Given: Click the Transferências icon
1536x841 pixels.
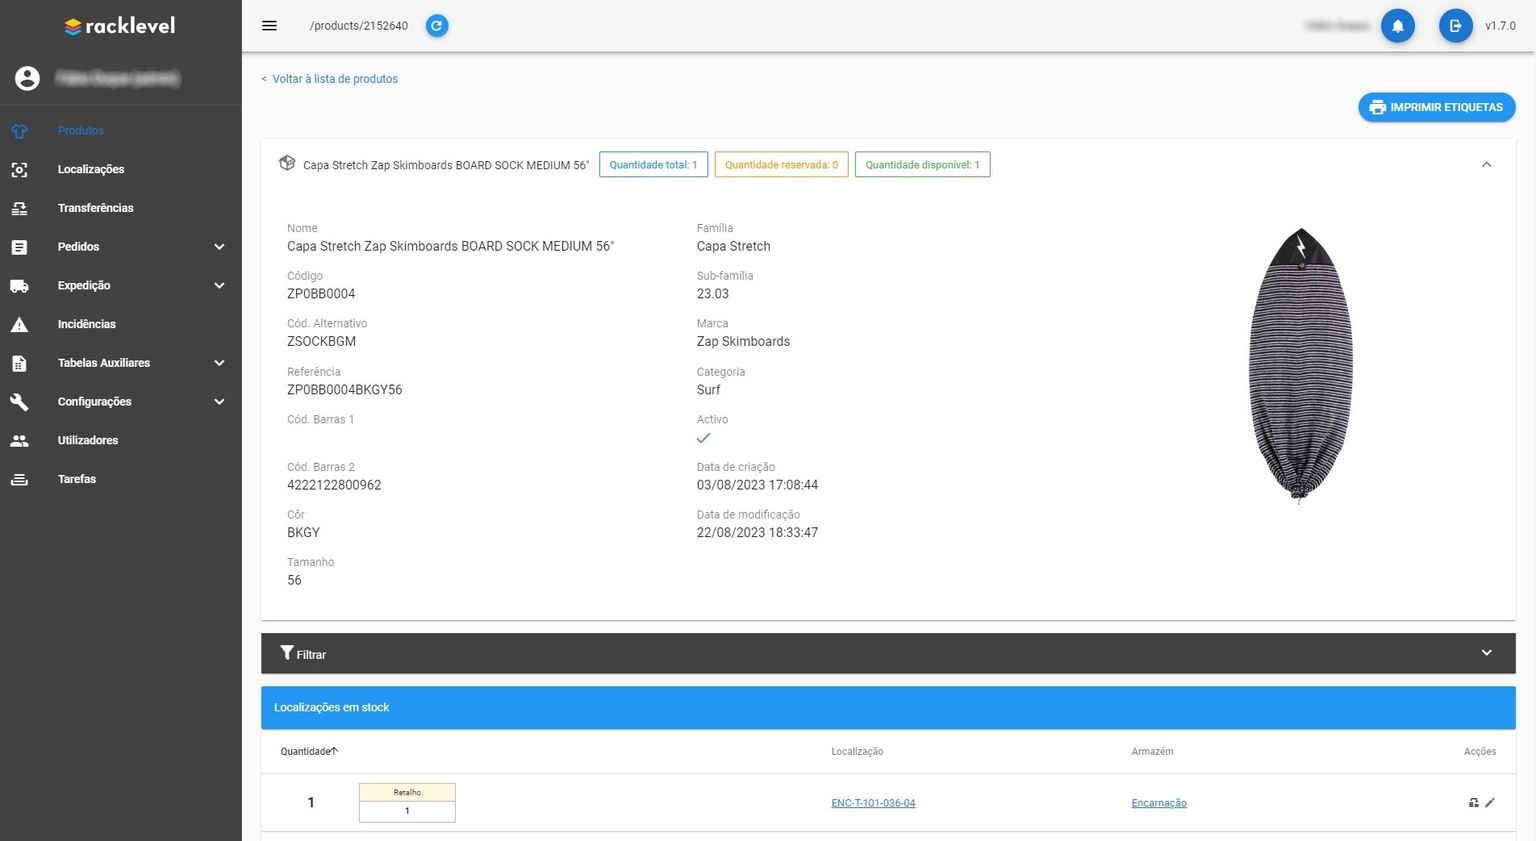Looking at the screenshot, I should pyautogui.click(x=19, y=208).
